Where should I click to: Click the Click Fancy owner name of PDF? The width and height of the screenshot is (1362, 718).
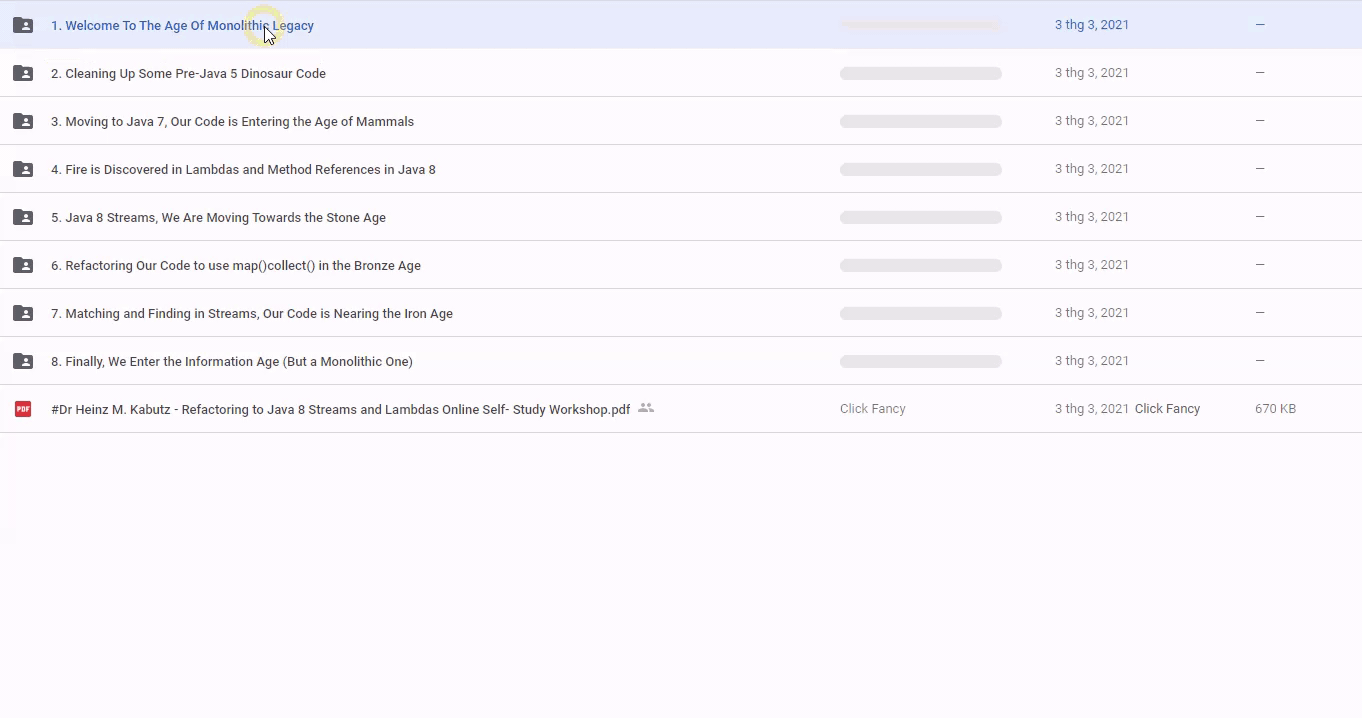[872, 409]
